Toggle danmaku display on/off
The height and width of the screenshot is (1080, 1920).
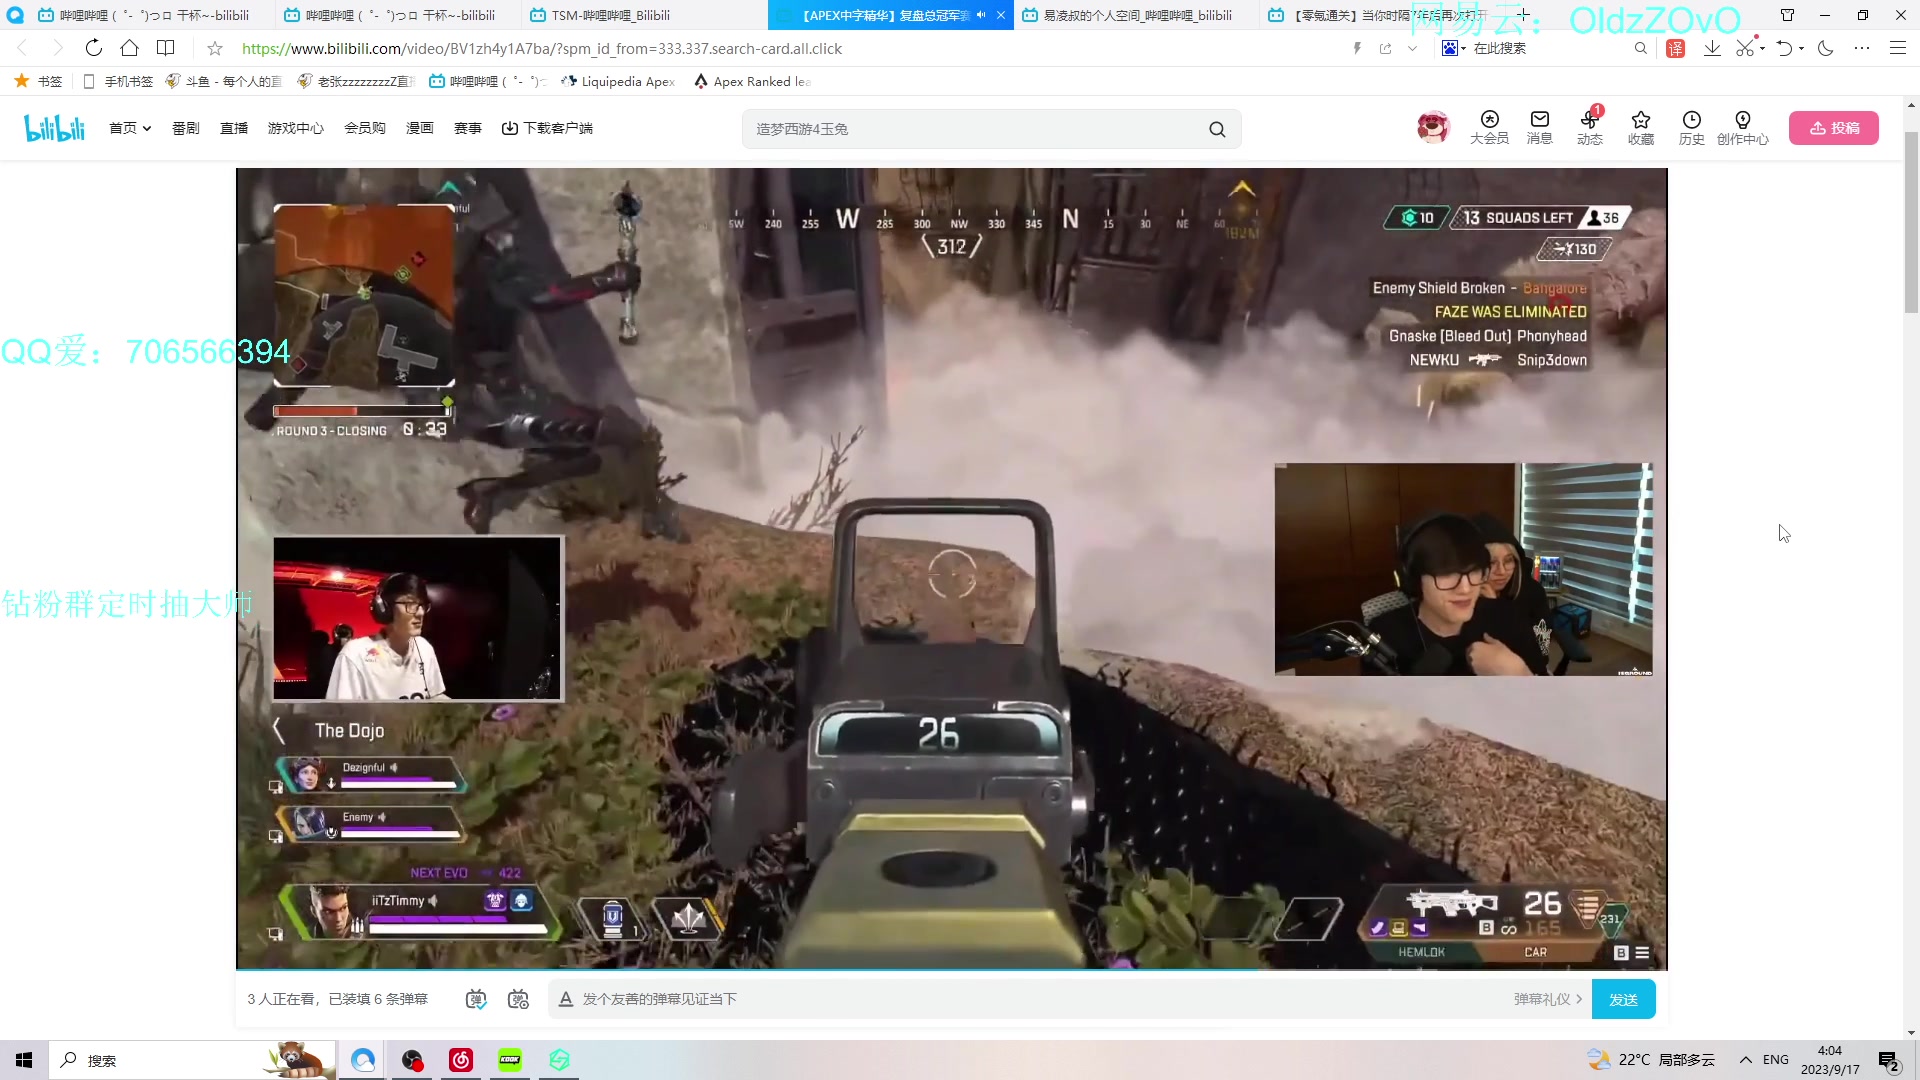[x=476, y=999]
